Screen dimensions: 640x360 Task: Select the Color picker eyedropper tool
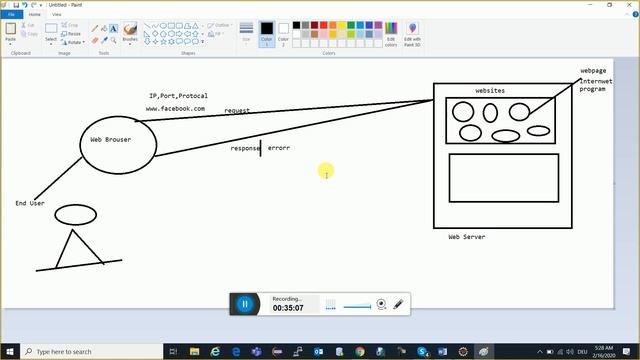click(104, 40)
